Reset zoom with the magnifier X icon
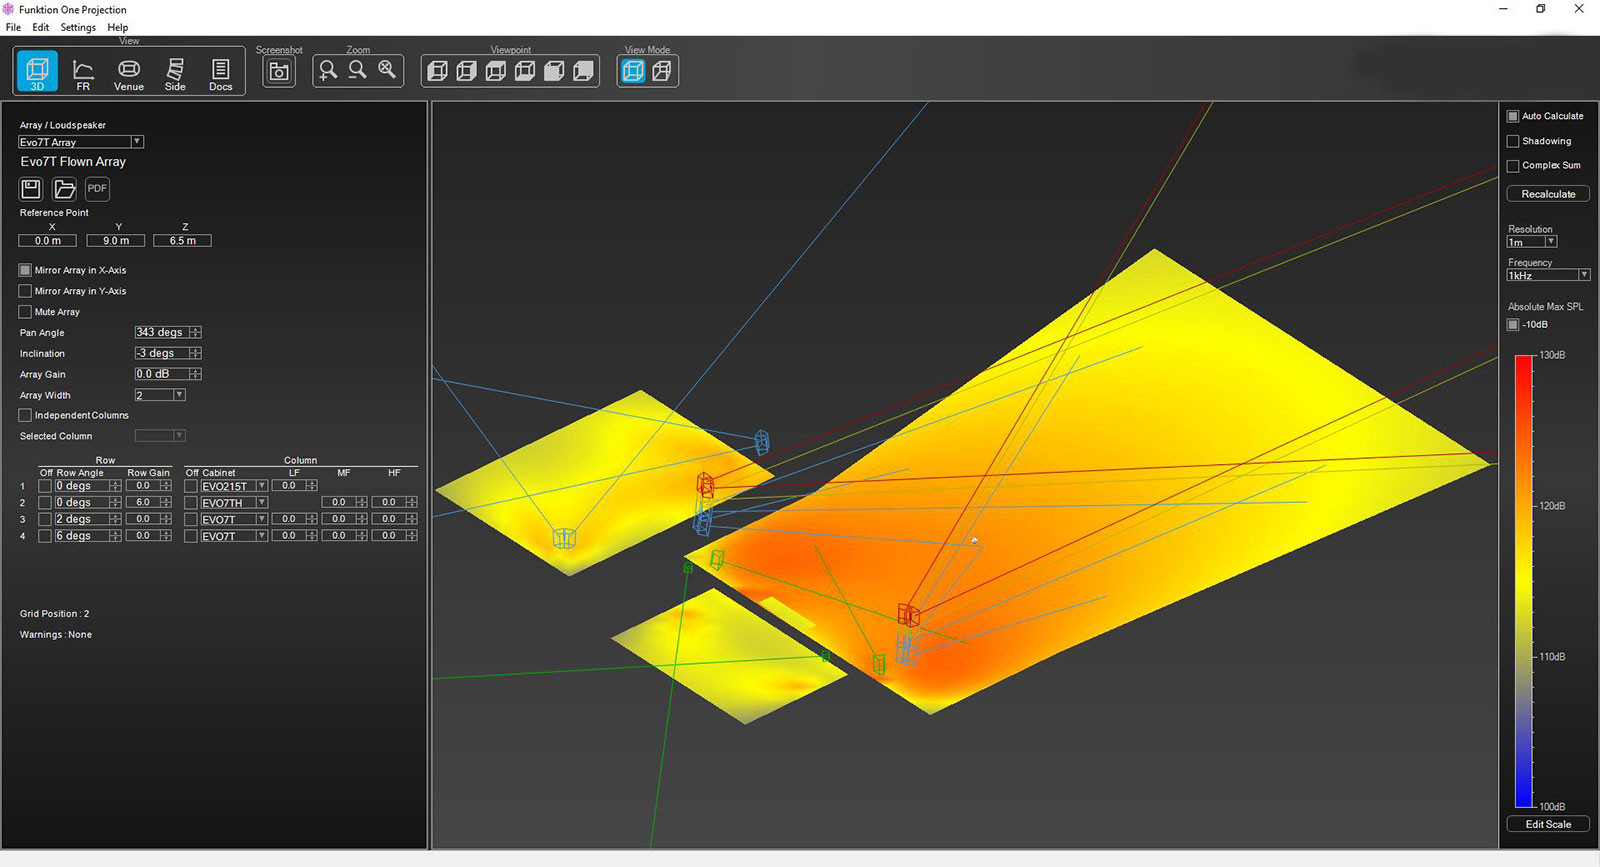 (387, 70)
